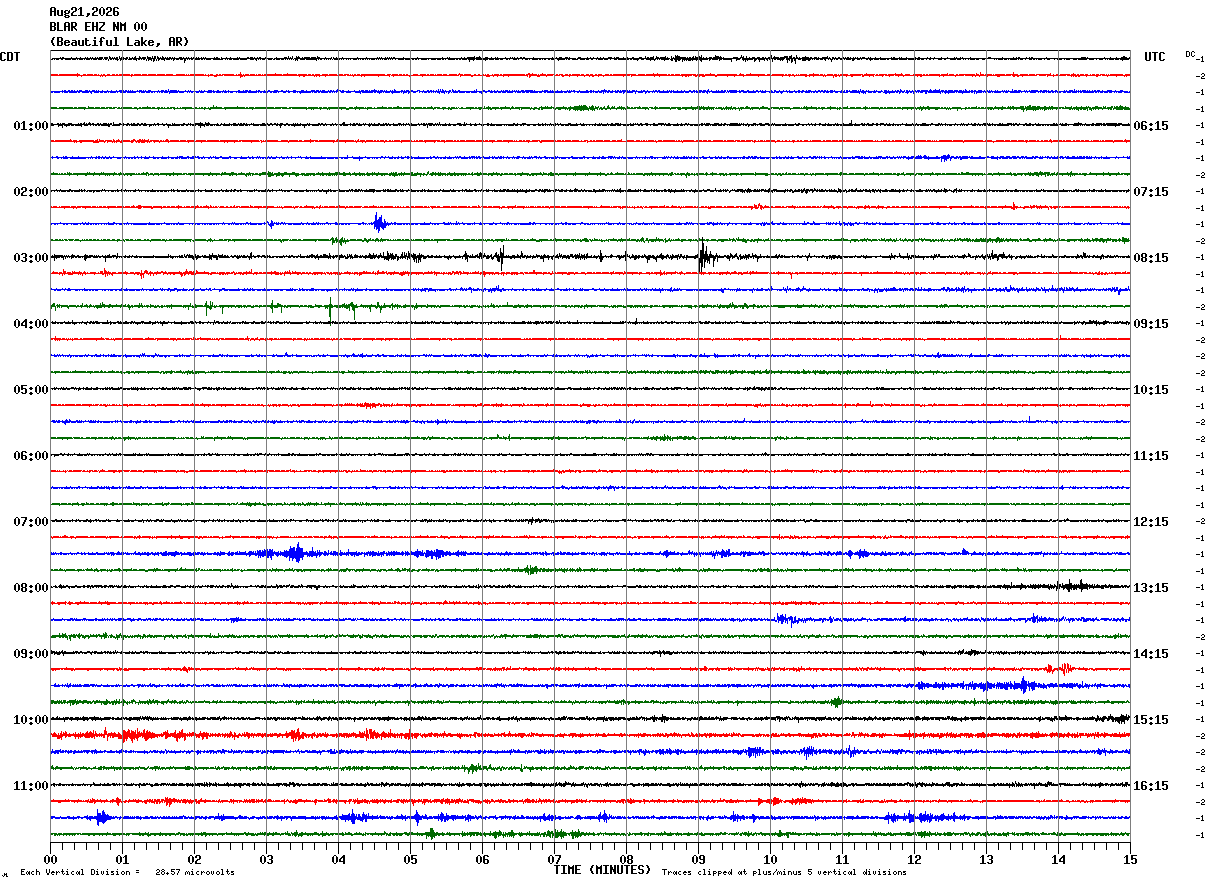Click the blue event in the 07:00 hour
The width and height of the screenshot is (1210, 886).
pyautogui.click(x=296, y=553)
